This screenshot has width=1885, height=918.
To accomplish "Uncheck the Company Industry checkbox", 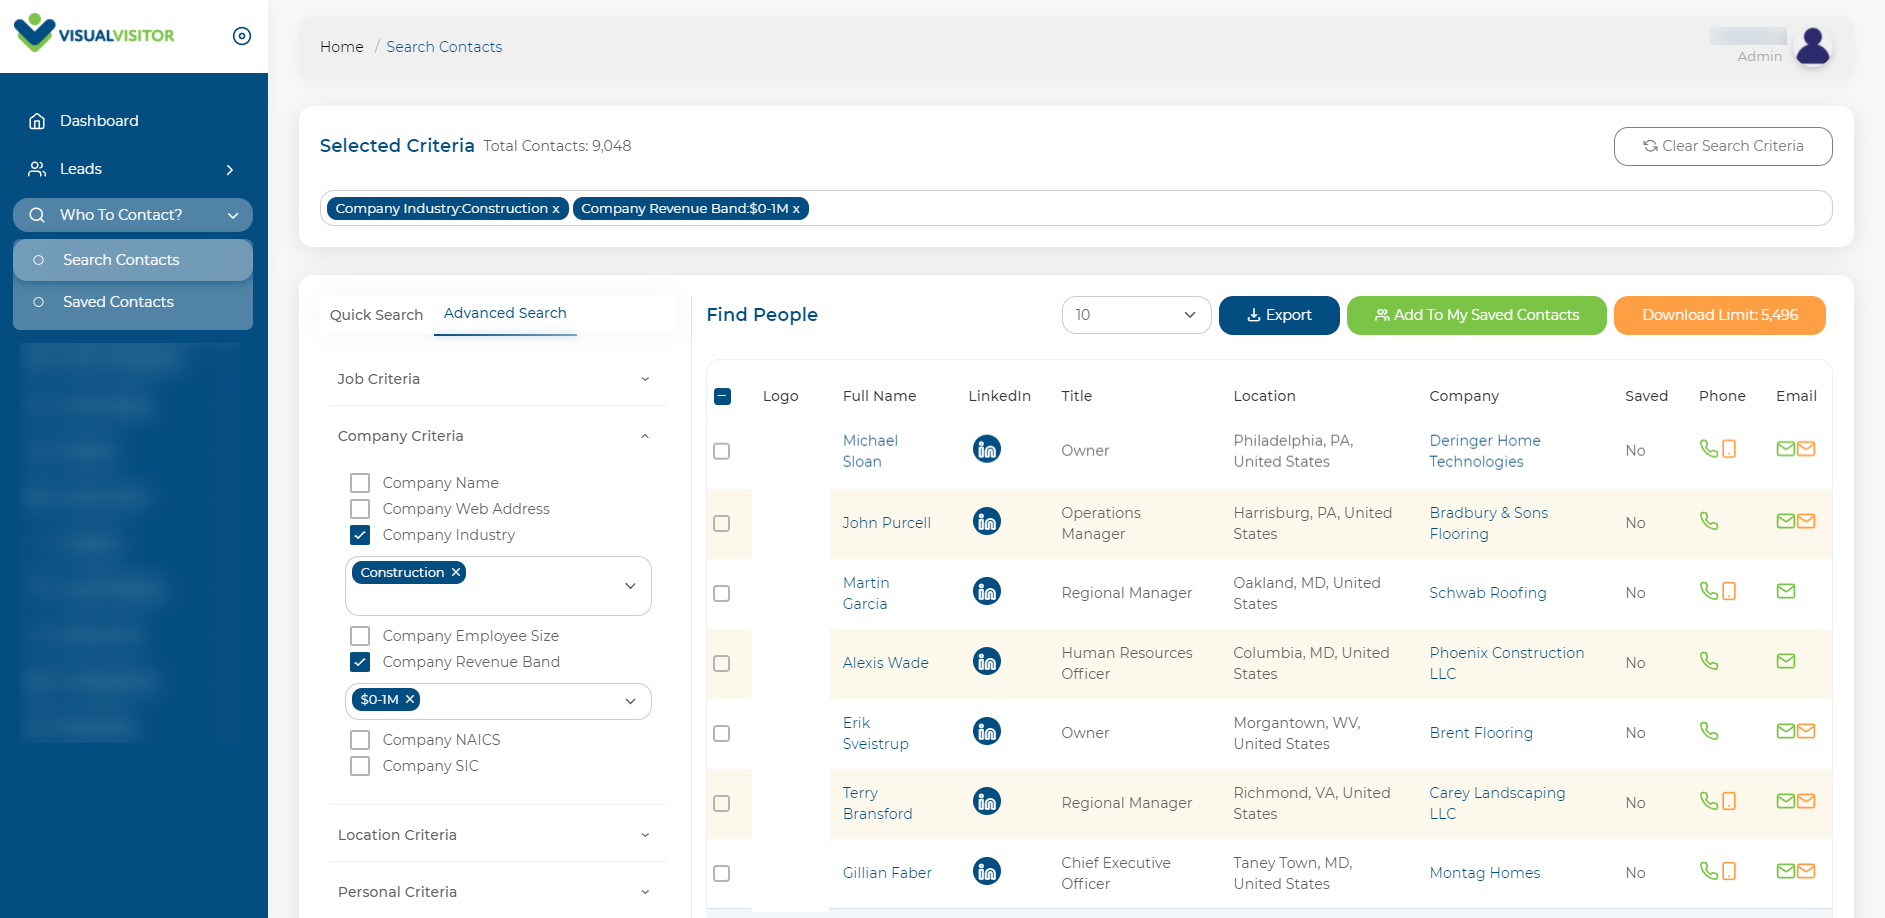I will tap(360, 535).
